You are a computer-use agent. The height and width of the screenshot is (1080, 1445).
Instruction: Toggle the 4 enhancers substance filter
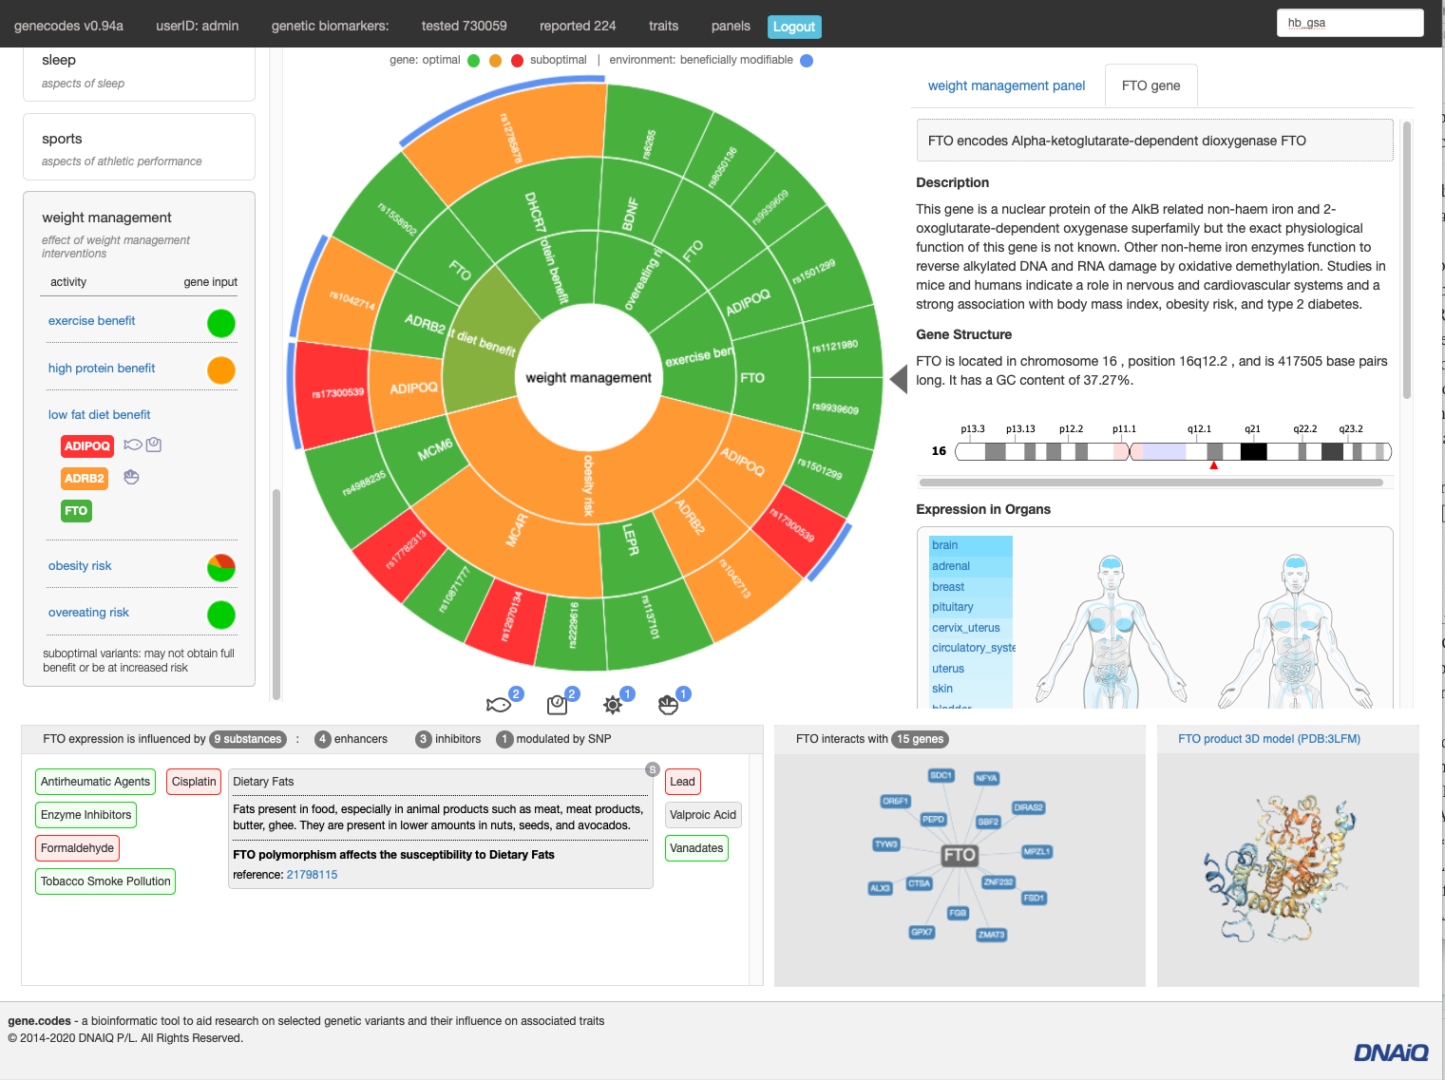click(351, 739)
